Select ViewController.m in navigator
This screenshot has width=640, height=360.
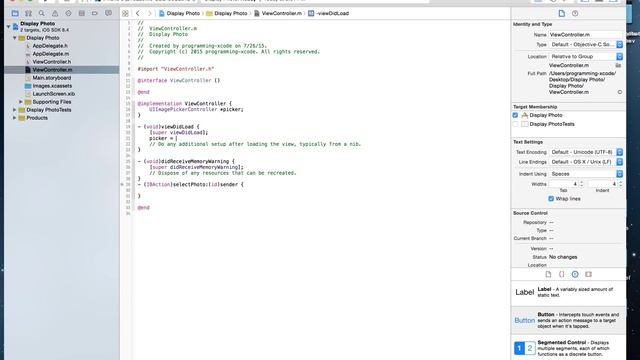pos(62,70)
